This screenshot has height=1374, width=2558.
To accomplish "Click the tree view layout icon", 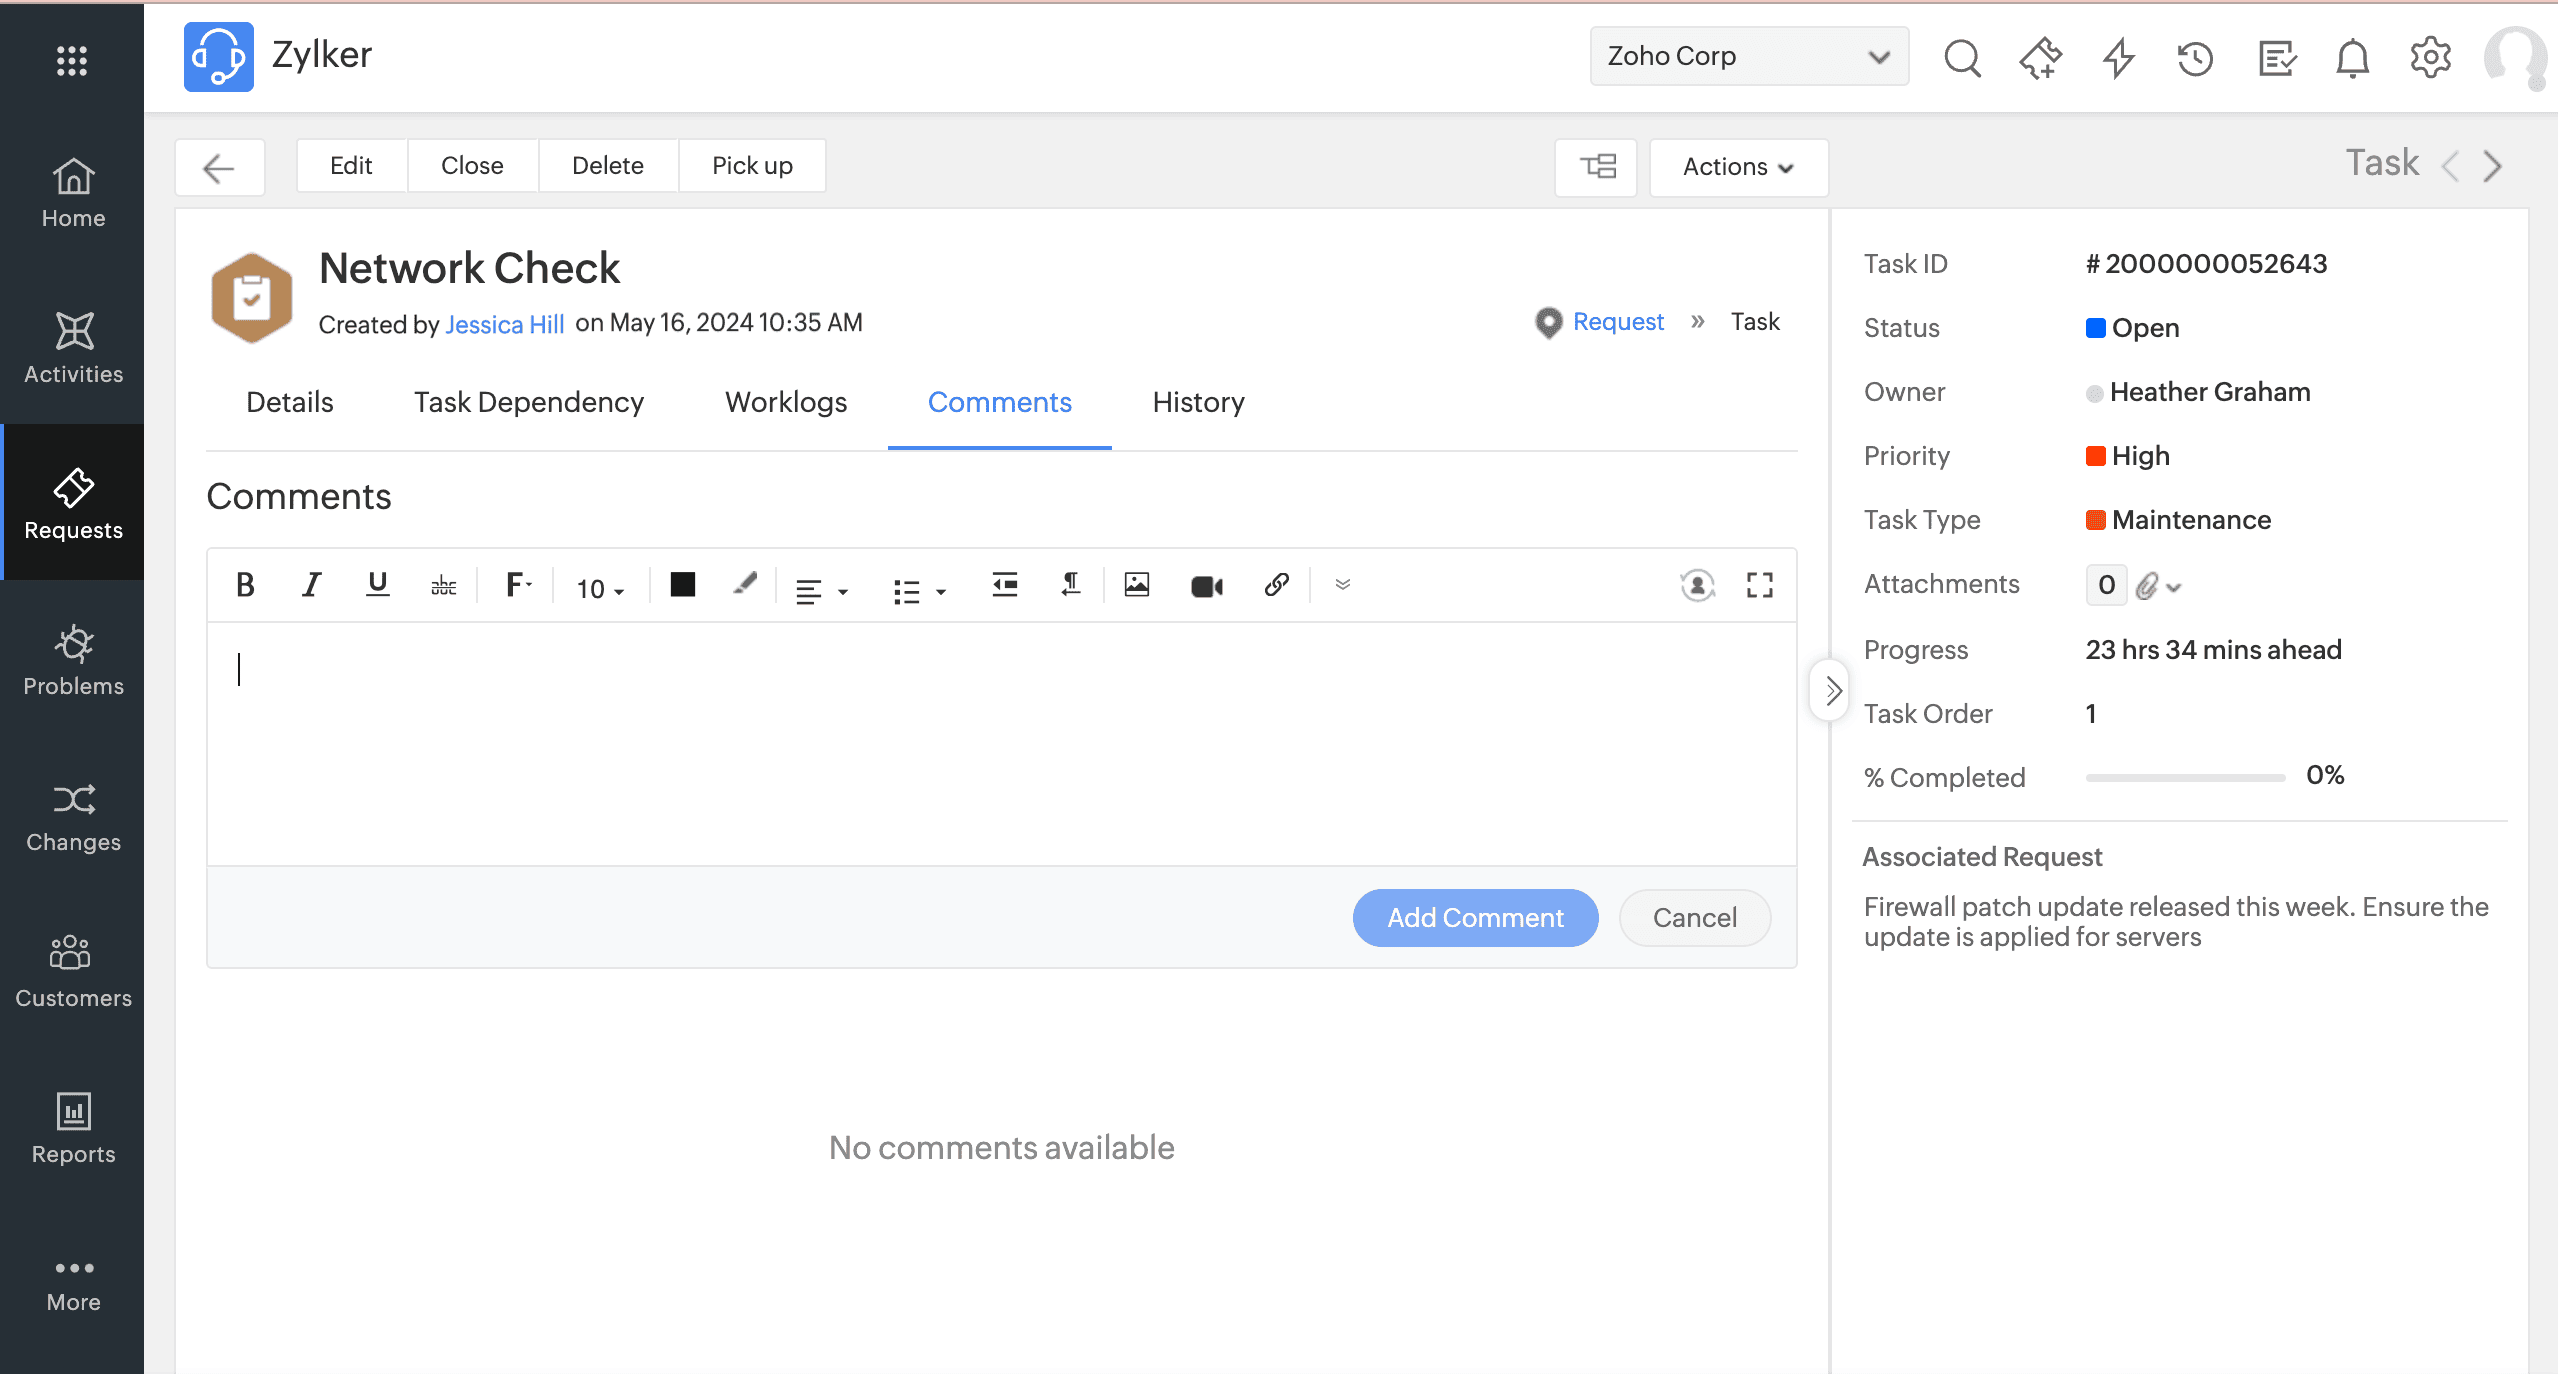I will 1597,166.
